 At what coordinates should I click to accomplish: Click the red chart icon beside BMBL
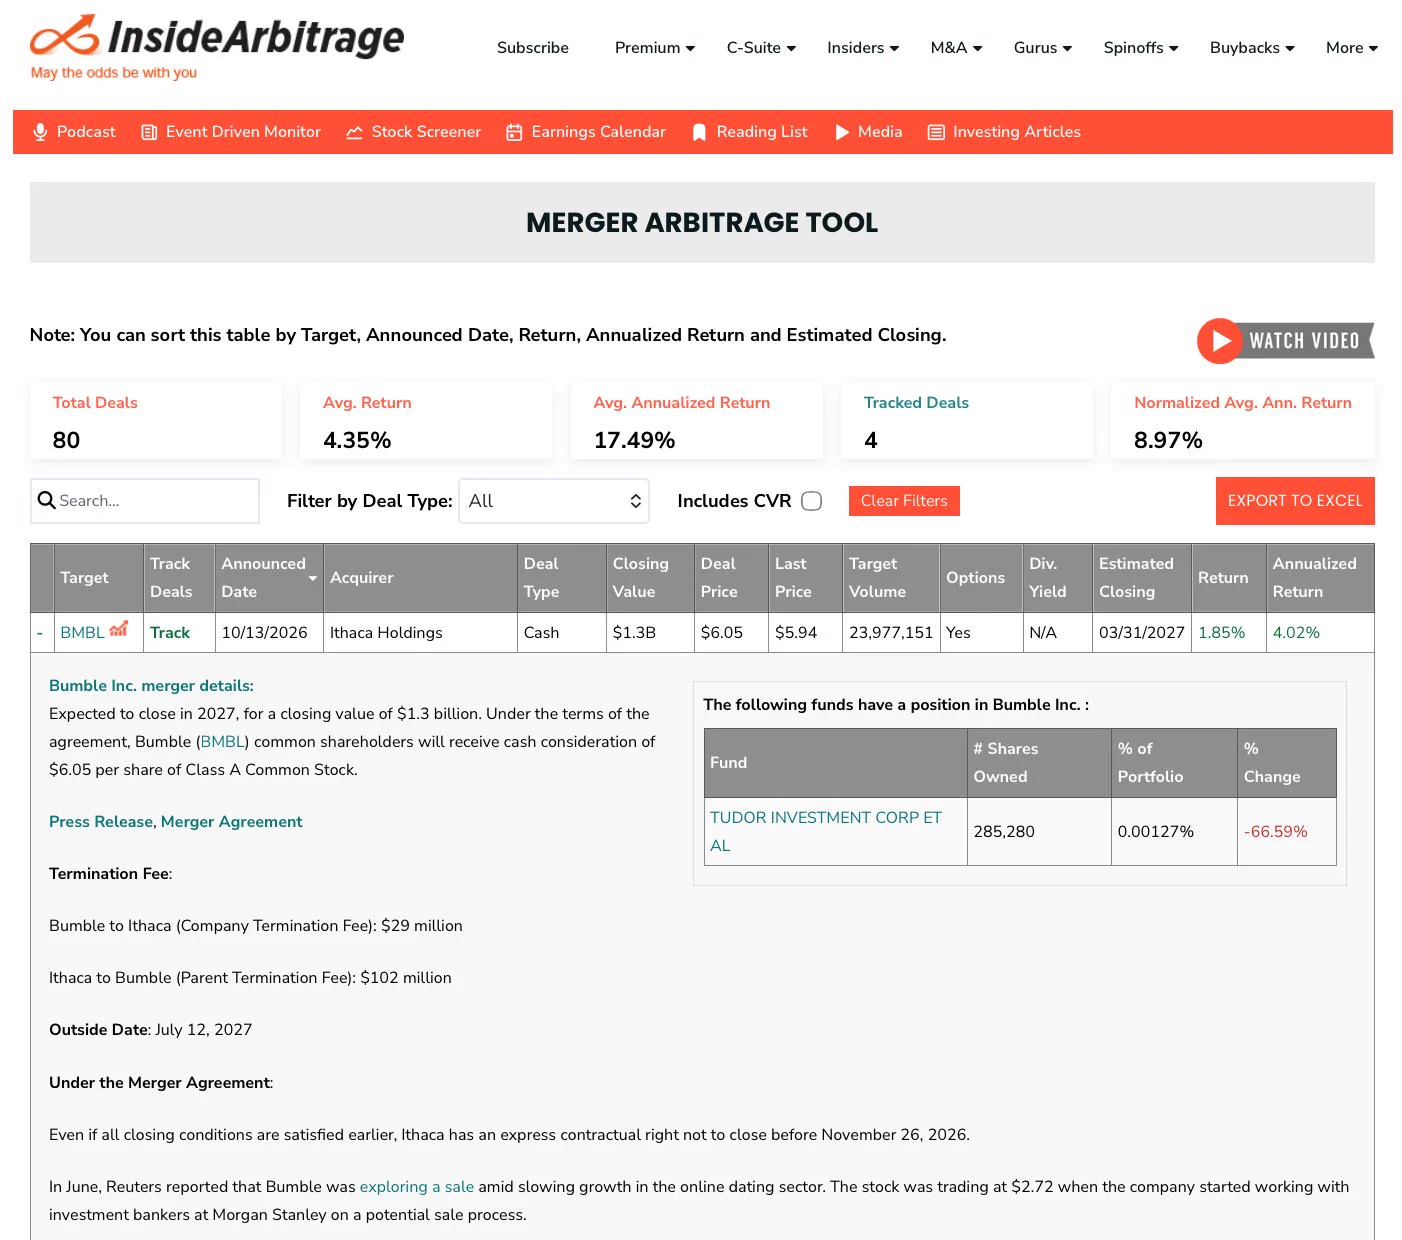tap(119, 629)
